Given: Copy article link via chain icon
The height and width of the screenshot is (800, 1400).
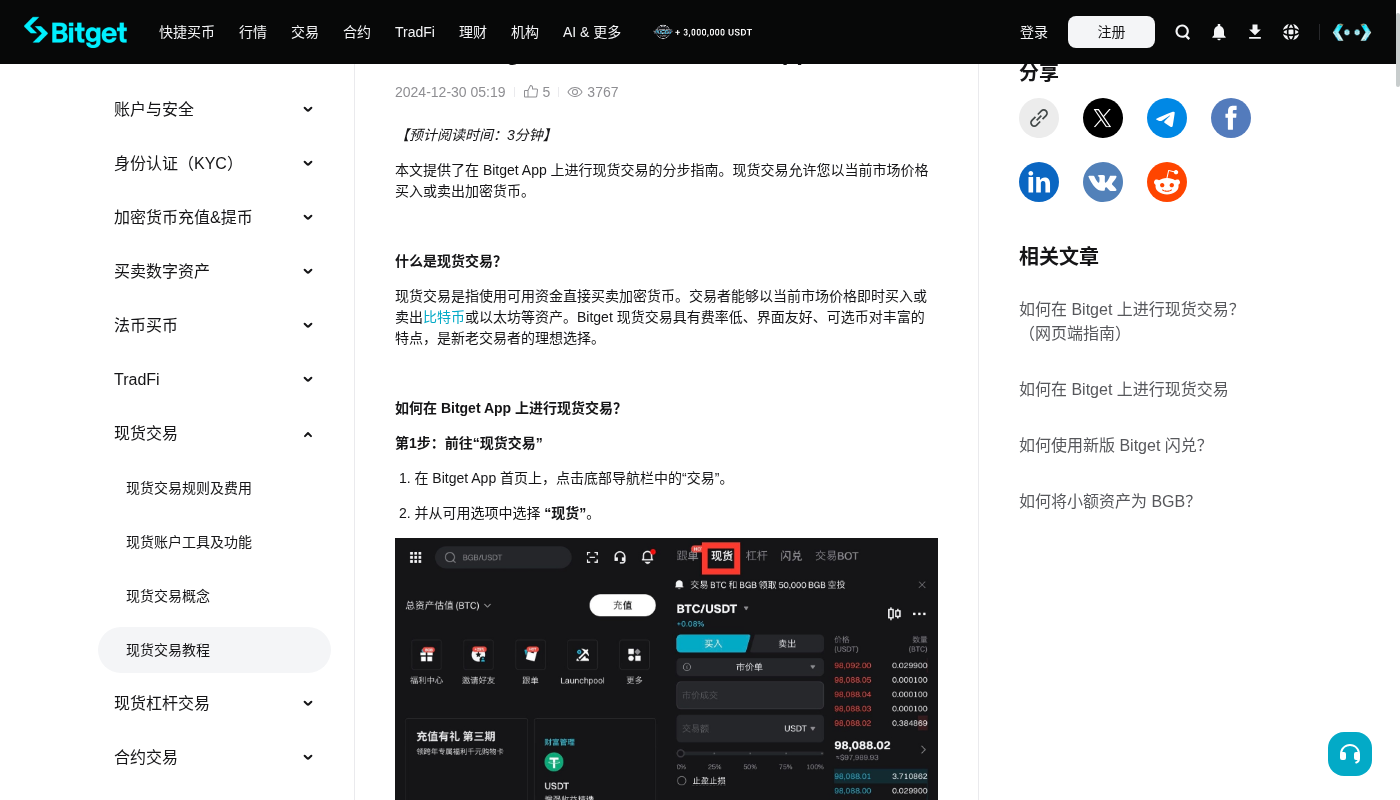Looking at the screenshot, I should 1039,118.
